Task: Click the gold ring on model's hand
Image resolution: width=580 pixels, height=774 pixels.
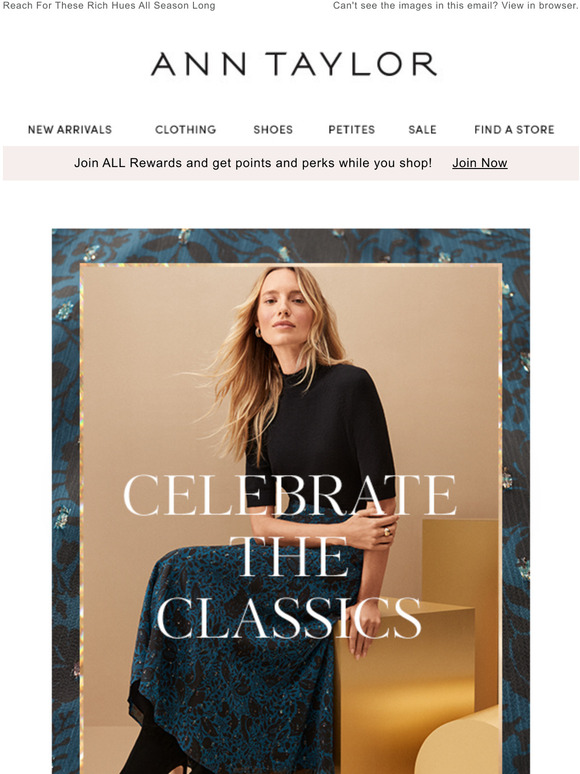Action: point(387,531)
